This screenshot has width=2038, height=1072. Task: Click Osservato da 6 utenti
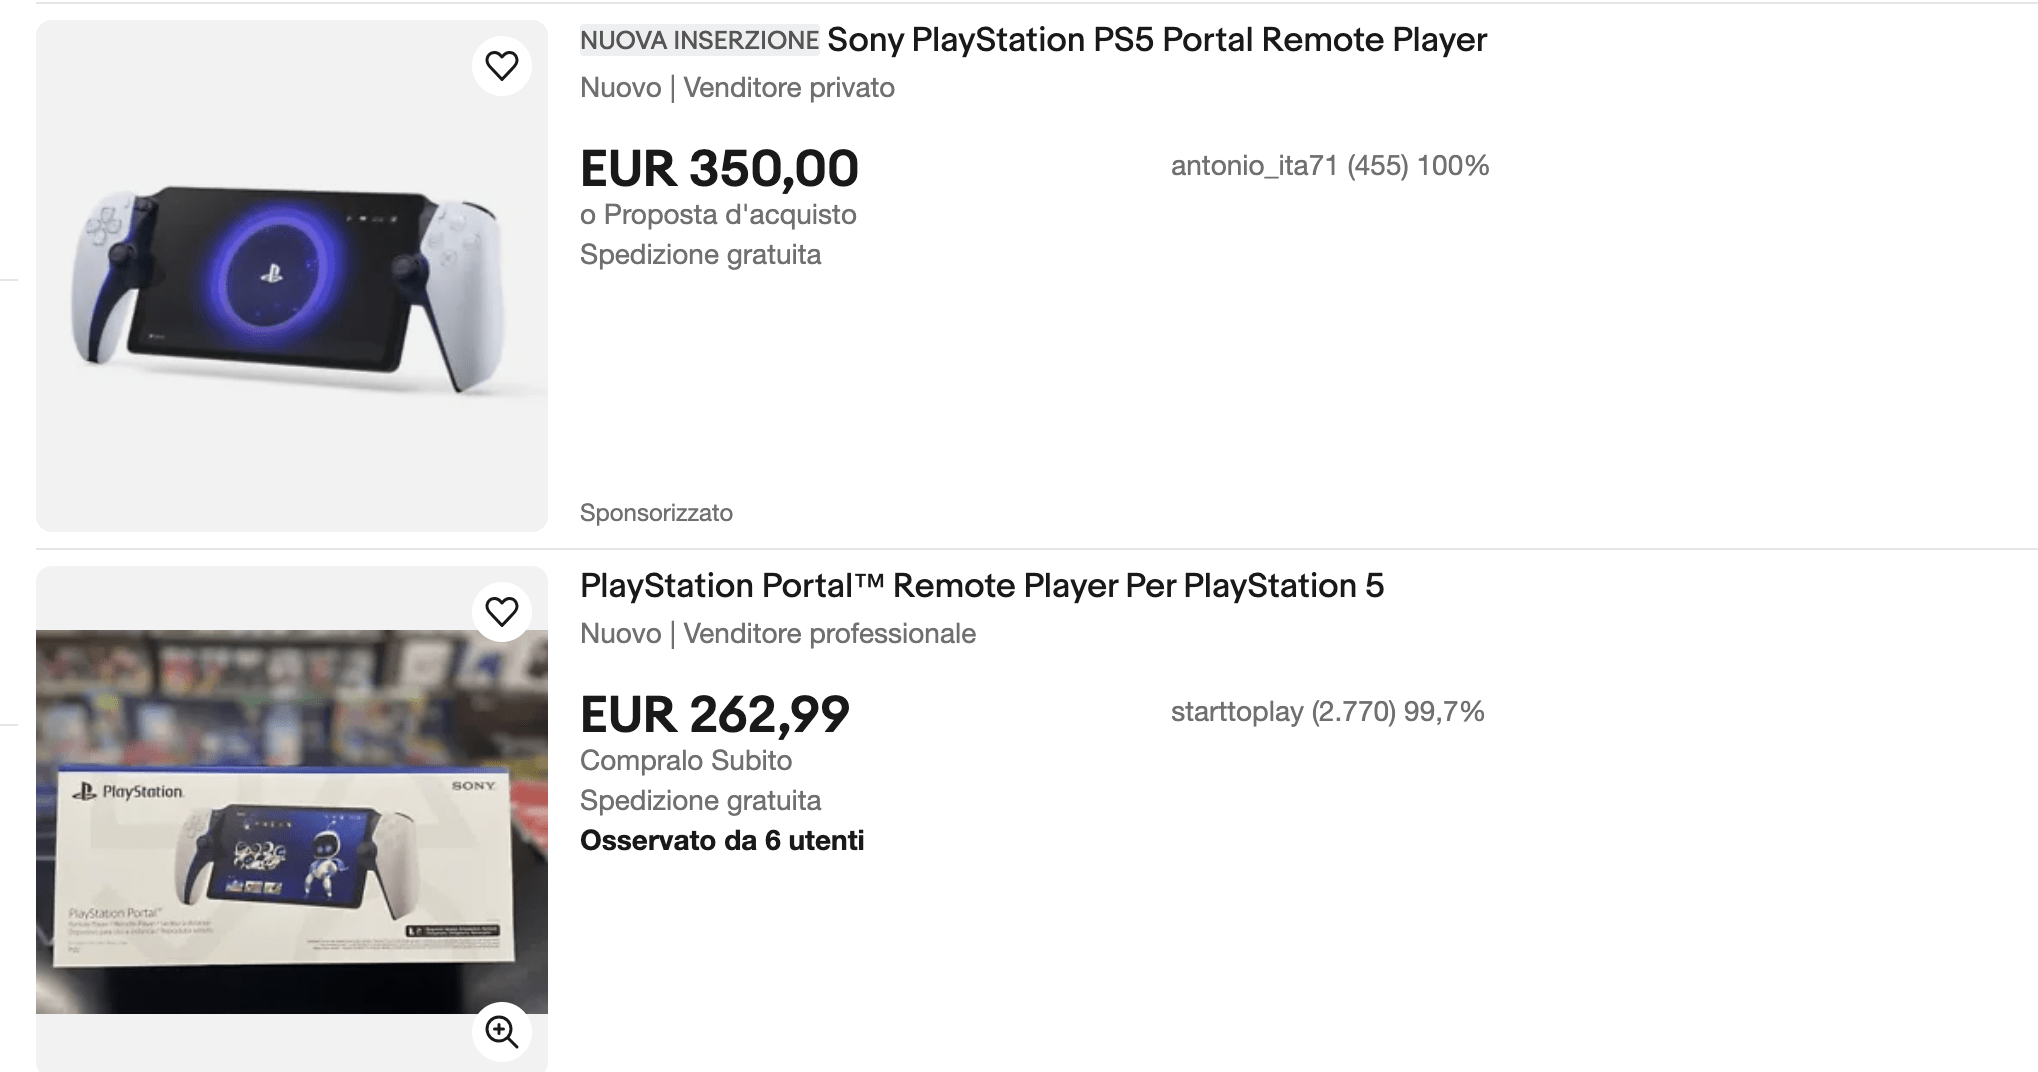pos(721,841)
